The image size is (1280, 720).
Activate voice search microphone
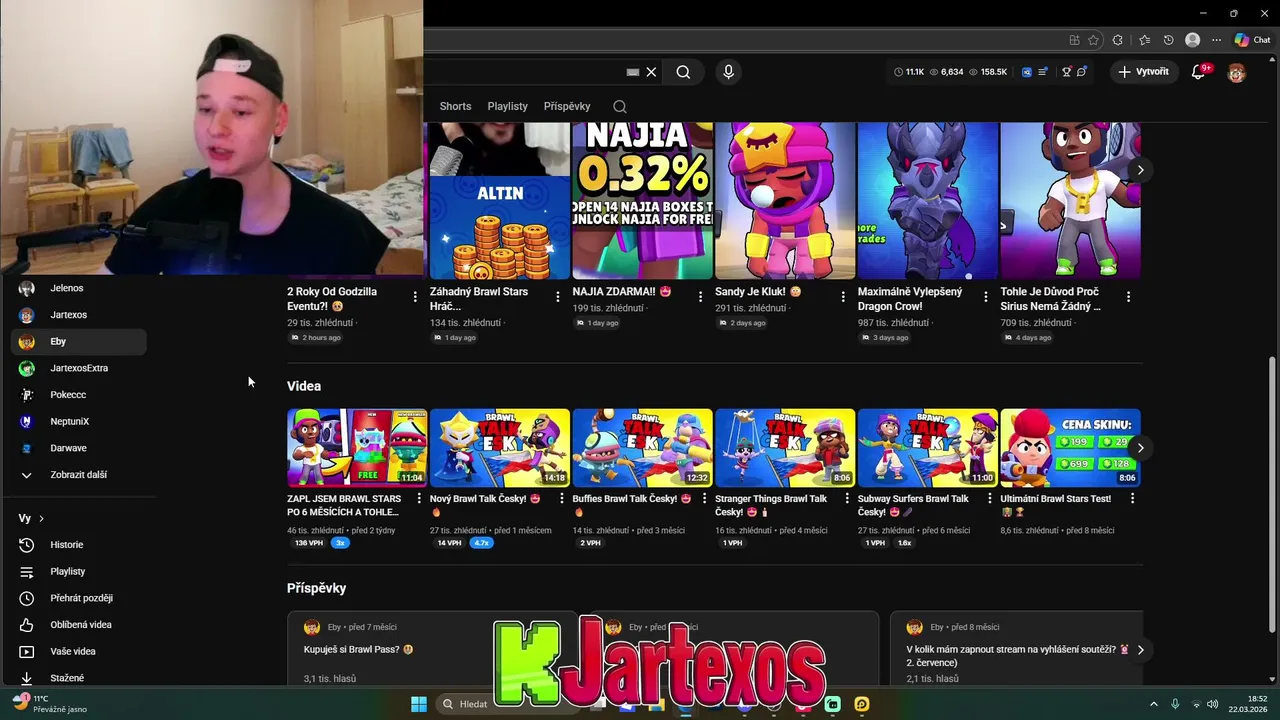[x=728, y=72]
